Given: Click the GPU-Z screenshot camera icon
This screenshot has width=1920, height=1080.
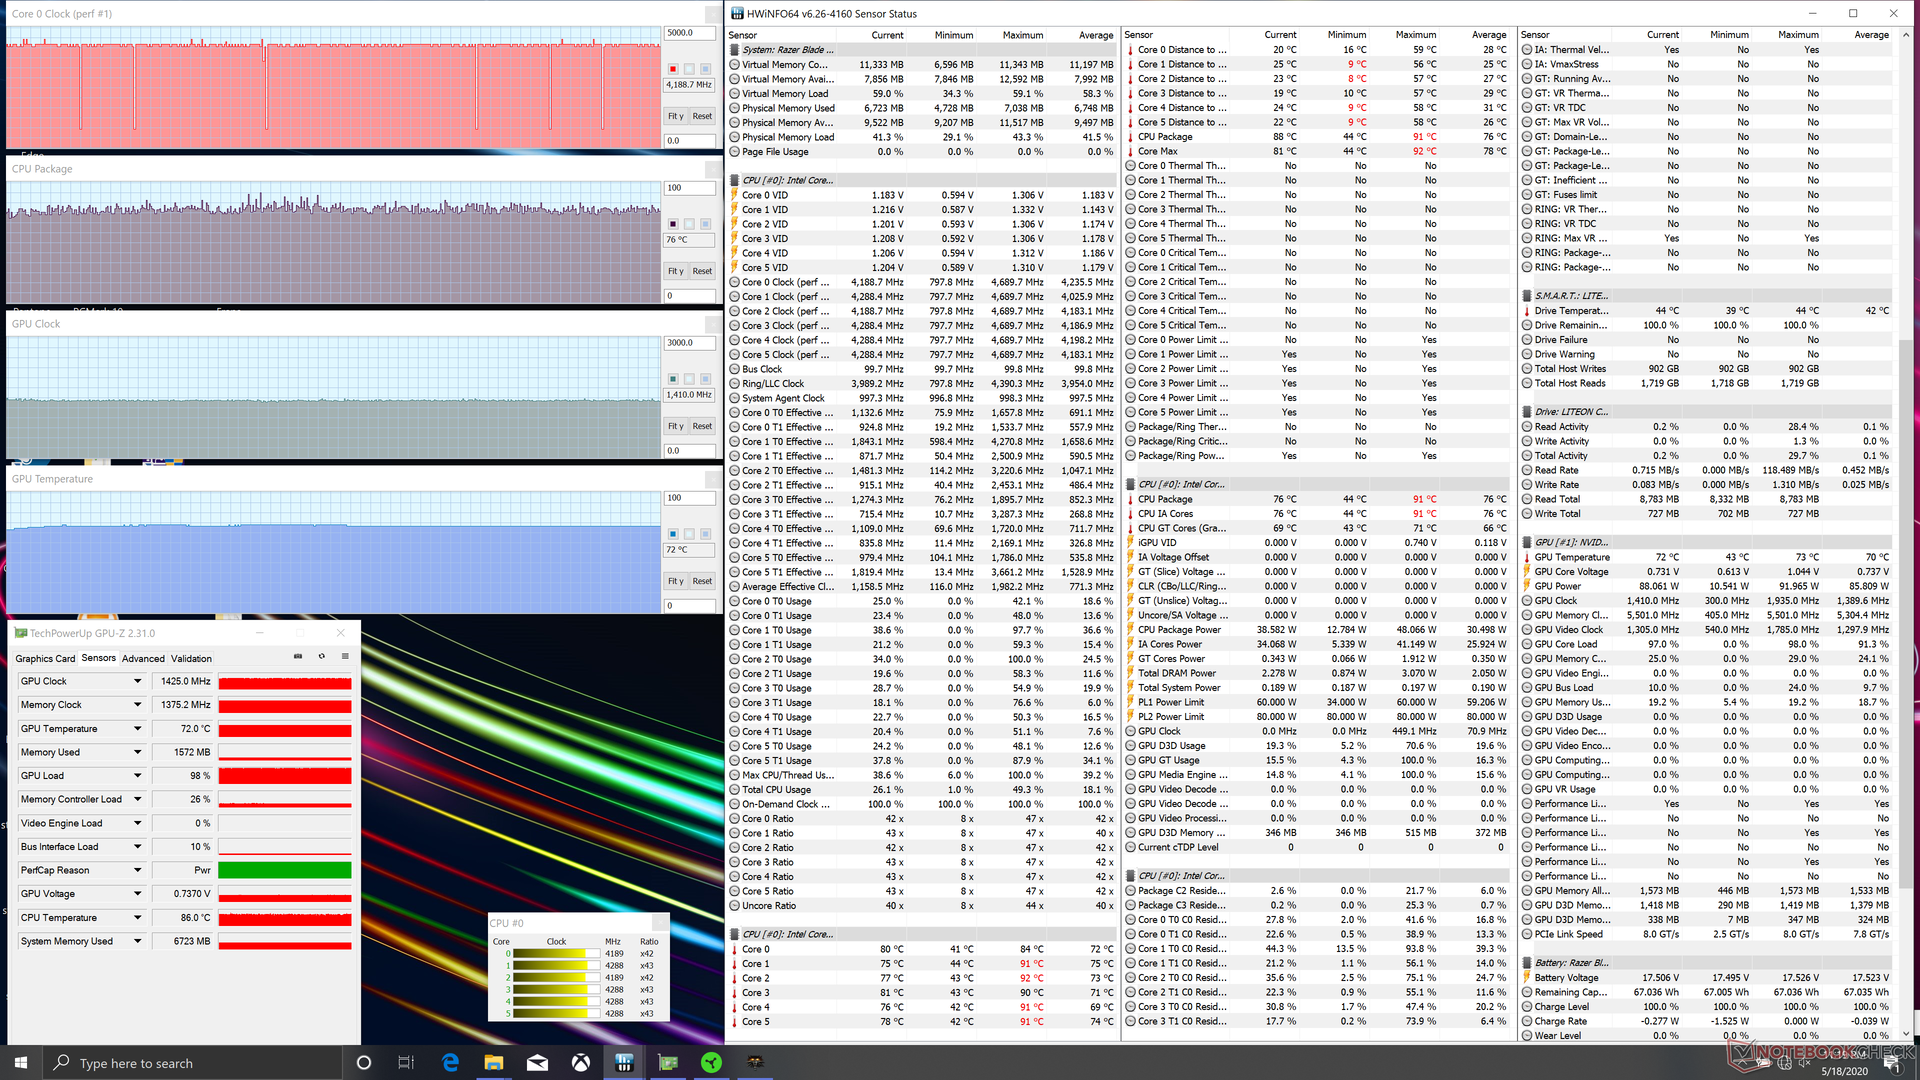Looking at the screenshot, I should tap(298, 657).
